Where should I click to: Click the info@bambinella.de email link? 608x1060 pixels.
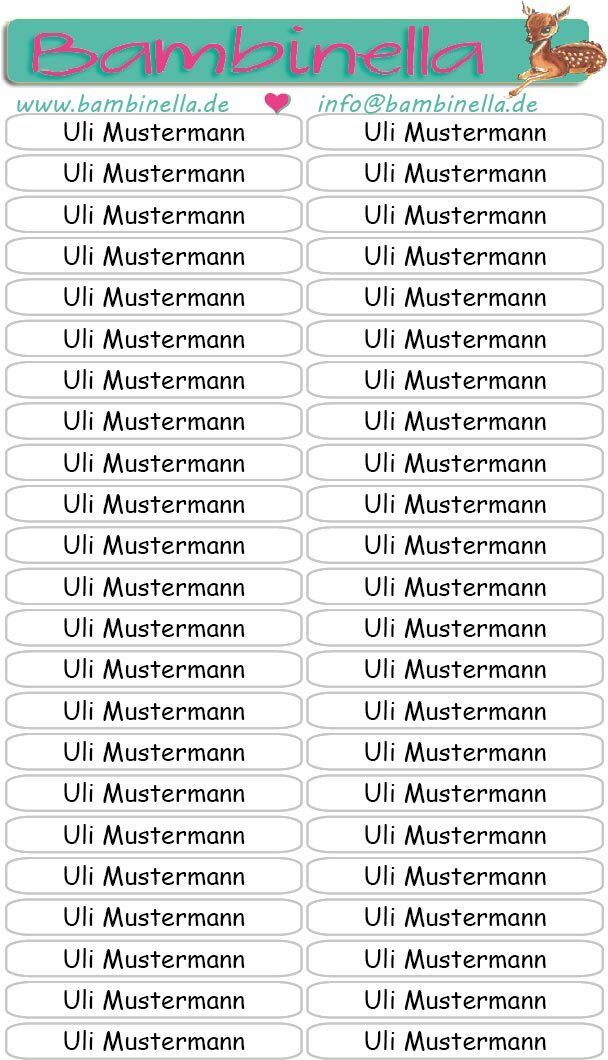428,104
